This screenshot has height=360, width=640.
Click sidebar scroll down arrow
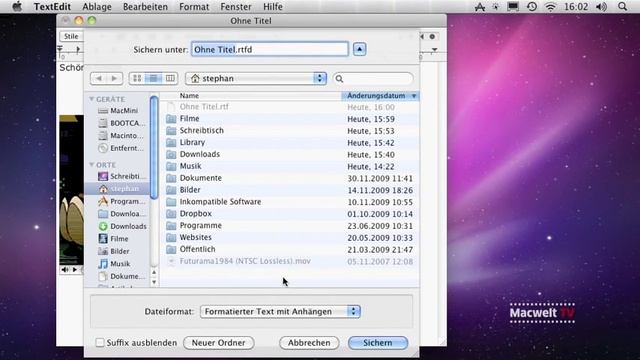(154, 282)
